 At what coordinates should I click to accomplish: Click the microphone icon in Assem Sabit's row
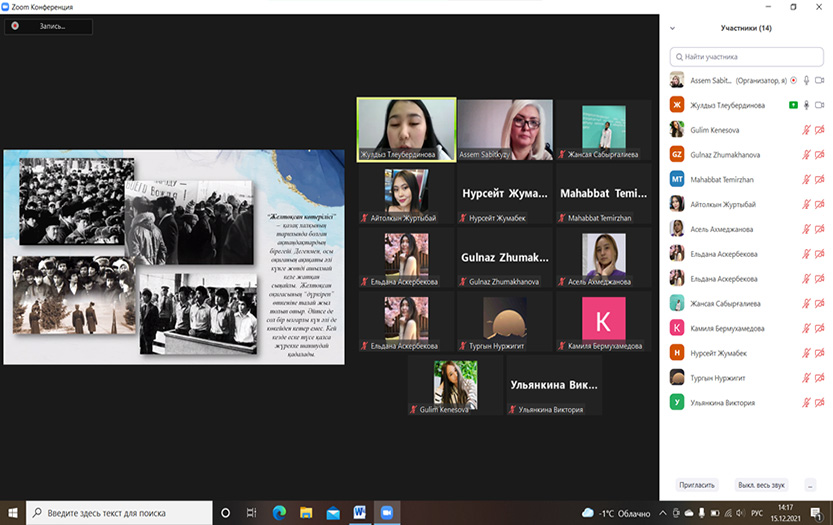806,79
